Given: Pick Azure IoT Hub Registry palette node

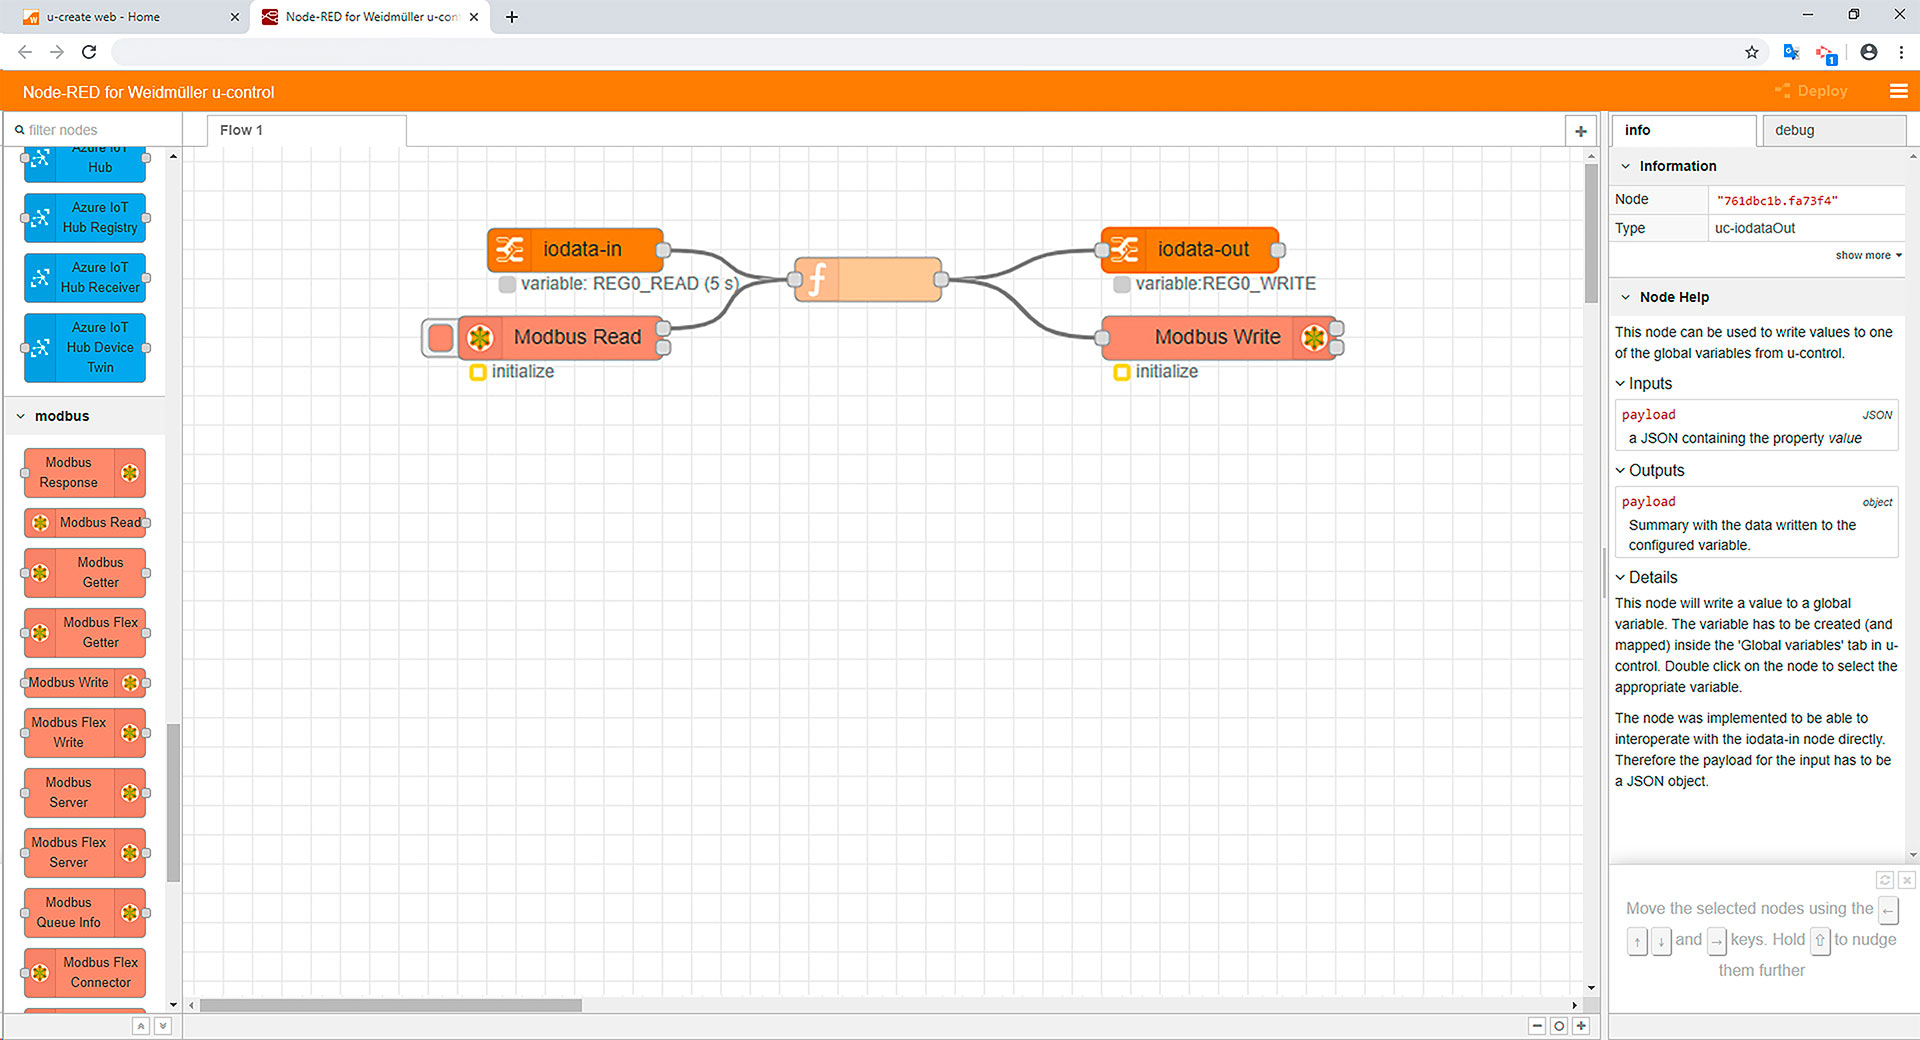Looking at the screenshot, I should 85,217.
